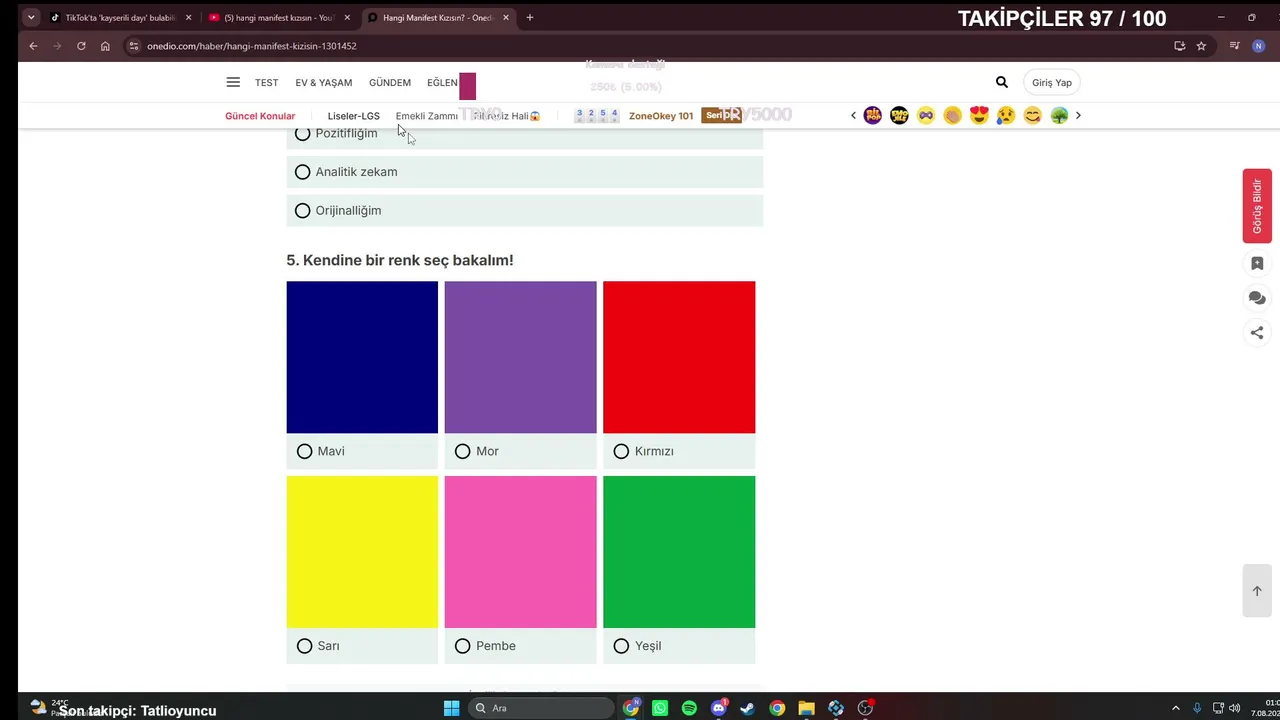This screenshot has height=720, width=1280.
Task: Open the comments bubble icon
Action: 1257,298
